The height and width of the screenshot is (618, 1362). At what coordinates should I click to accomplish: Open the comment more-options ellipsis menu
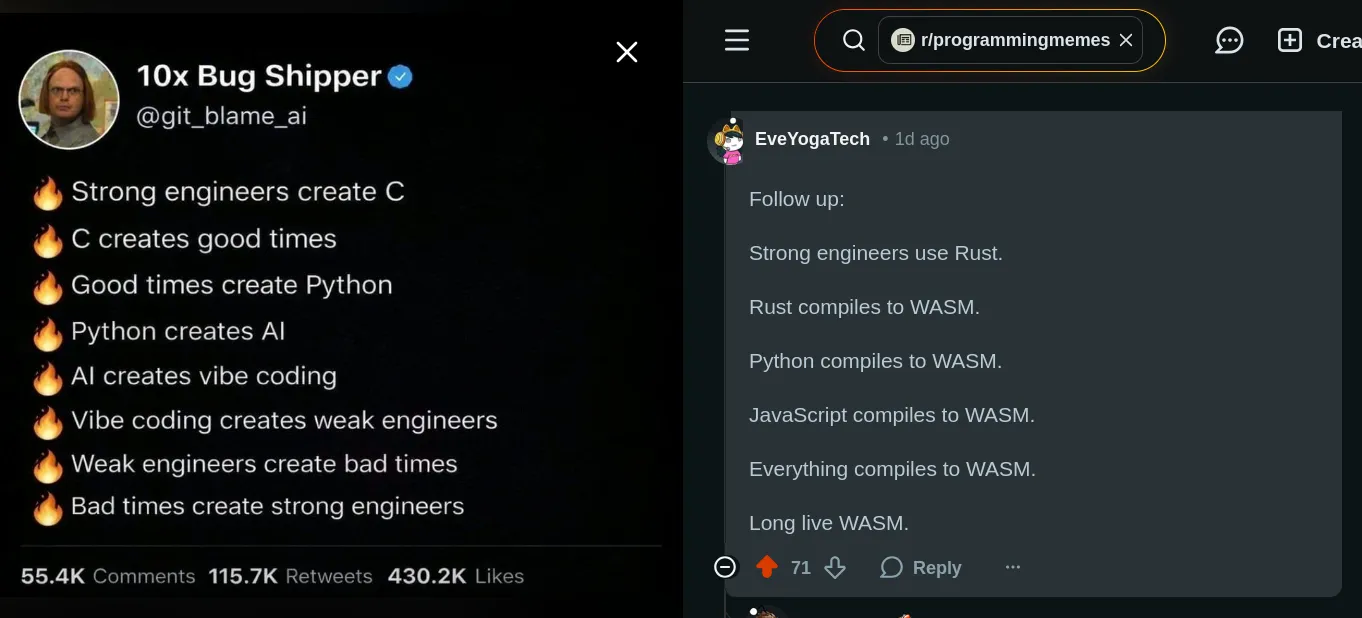1012,567
